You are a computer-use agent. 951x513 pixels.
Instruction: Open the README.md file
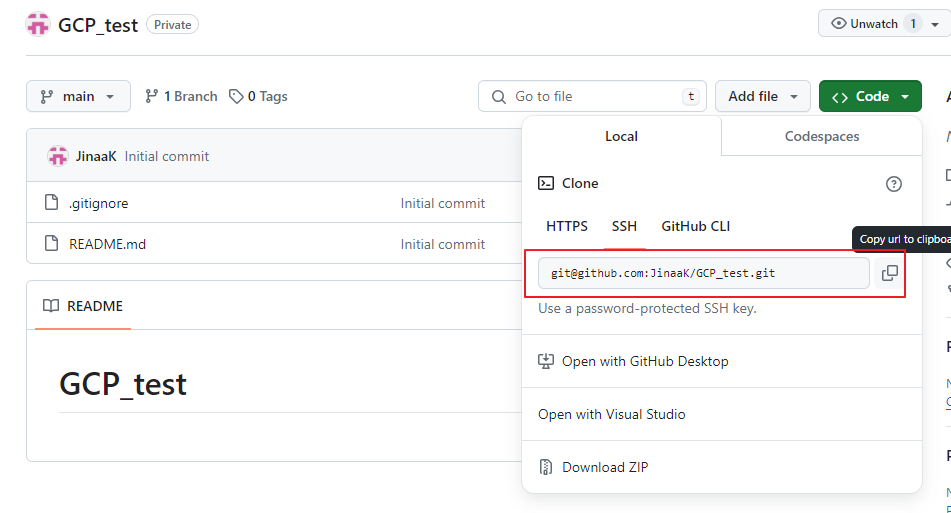107,244
